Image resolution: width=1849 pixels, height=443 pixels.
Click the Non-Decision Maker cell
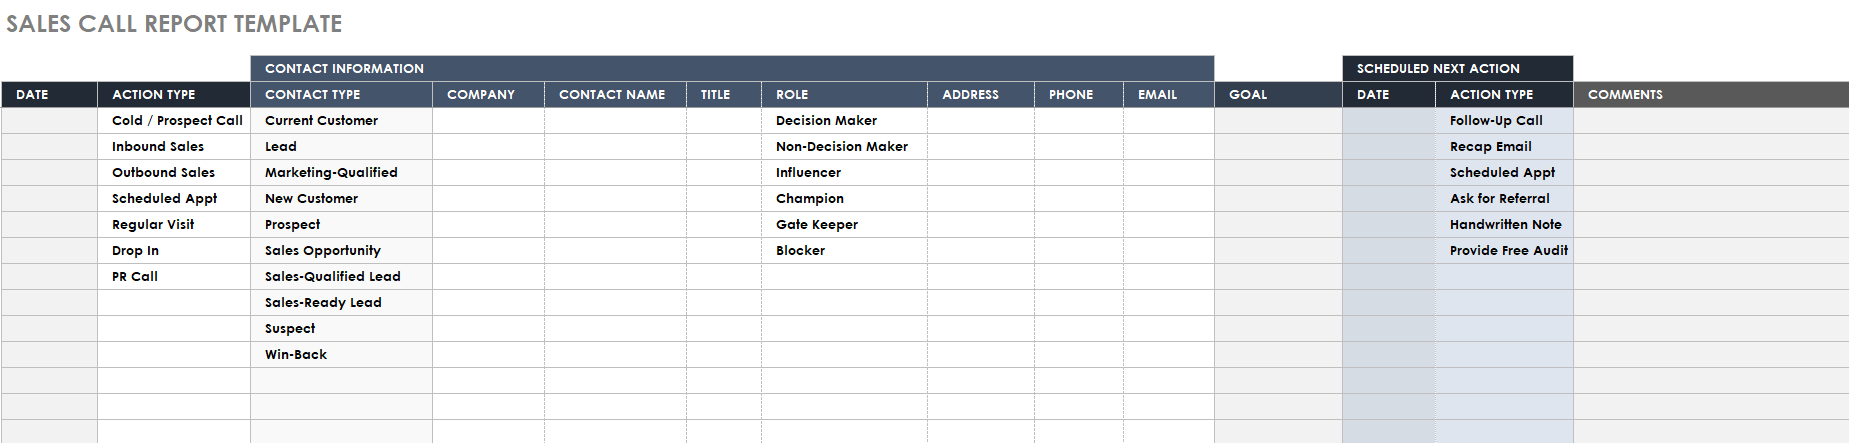click(x=845, y=146)
